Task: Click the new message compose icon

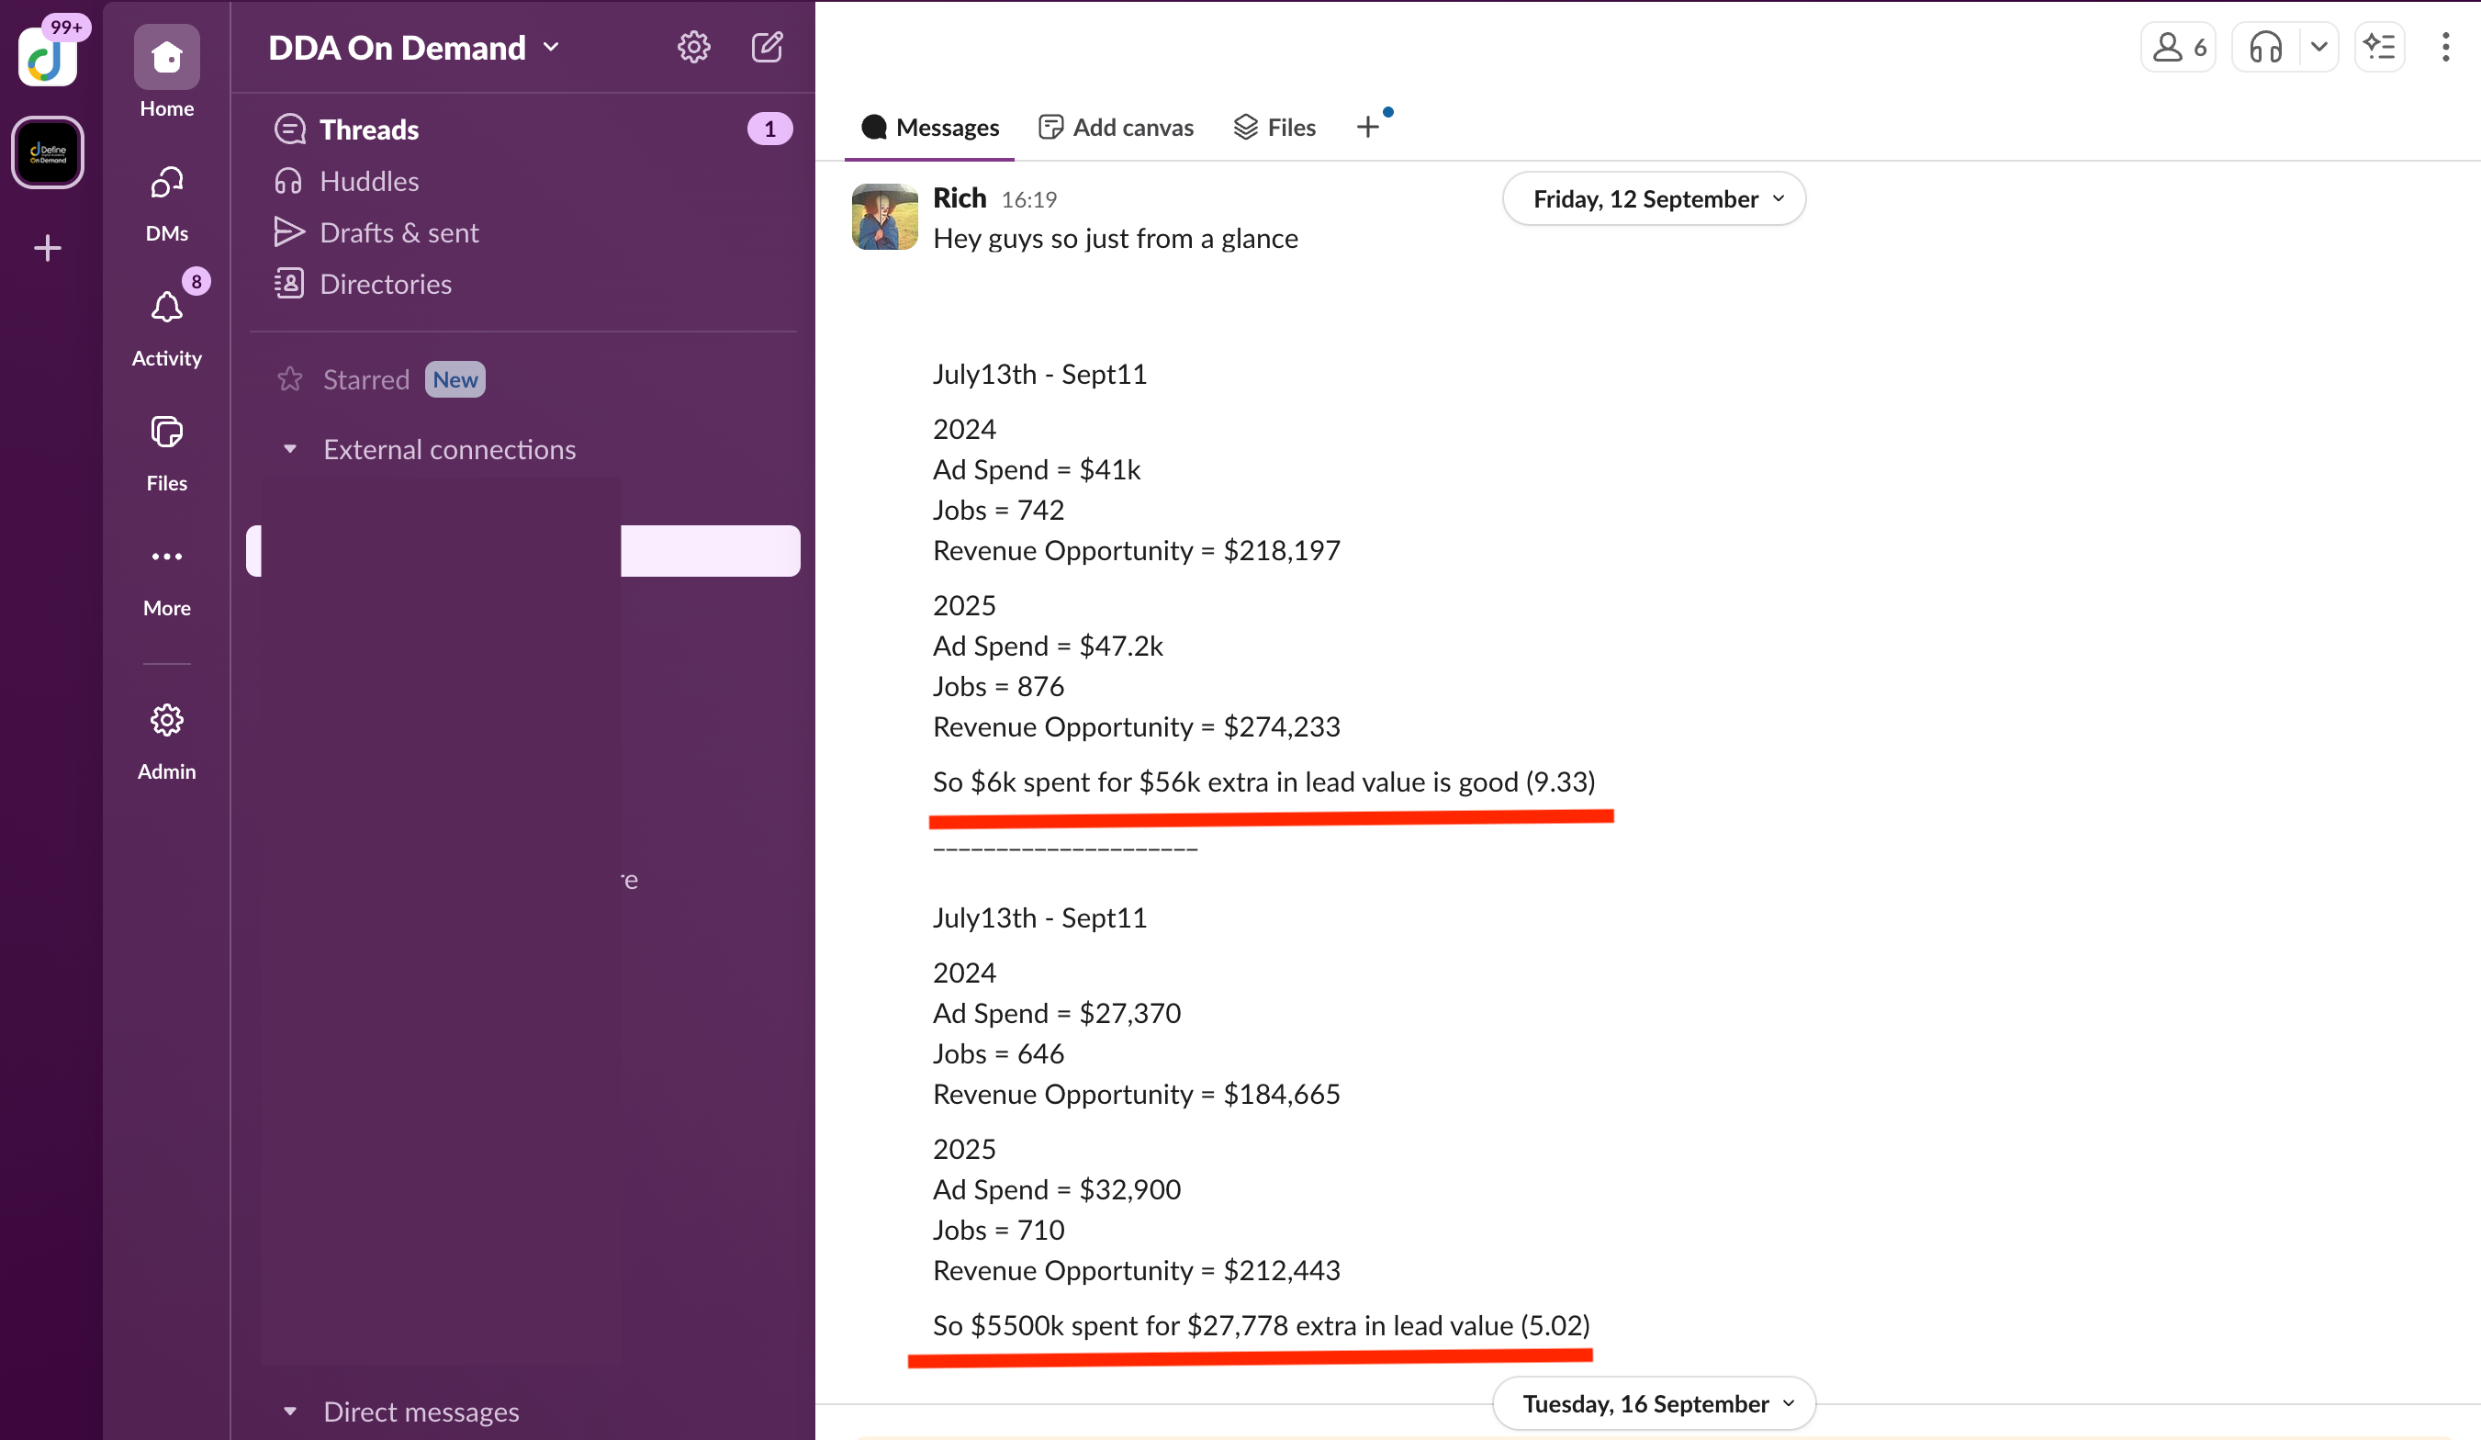Action: click(x=767, y=47)
